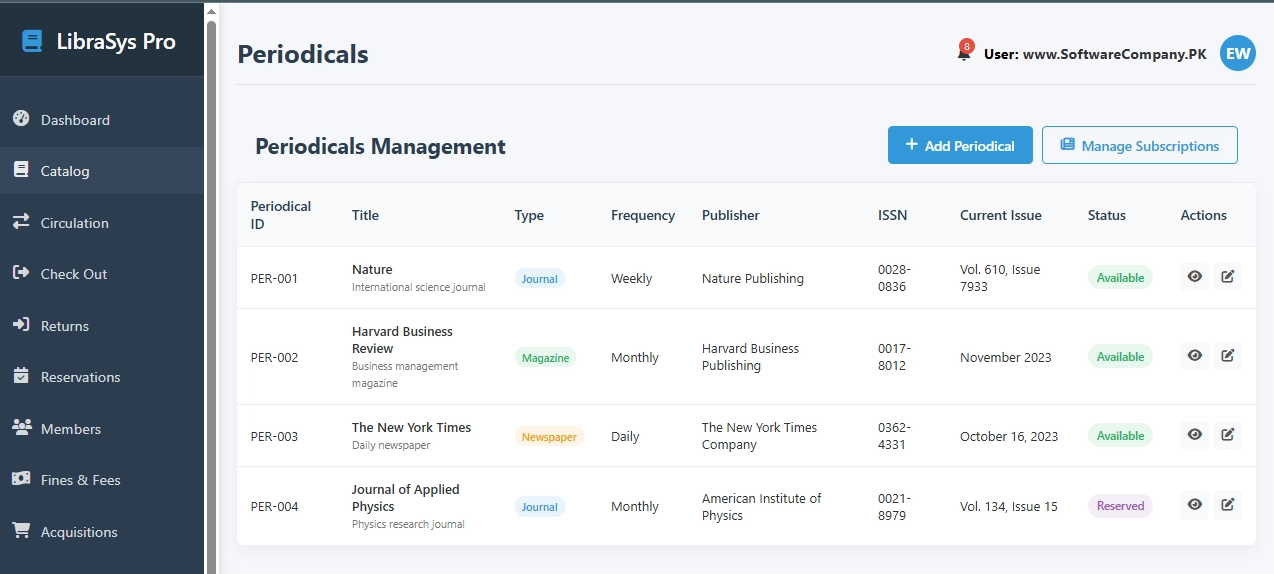Open the EW user avatar

click(1238, 54)
